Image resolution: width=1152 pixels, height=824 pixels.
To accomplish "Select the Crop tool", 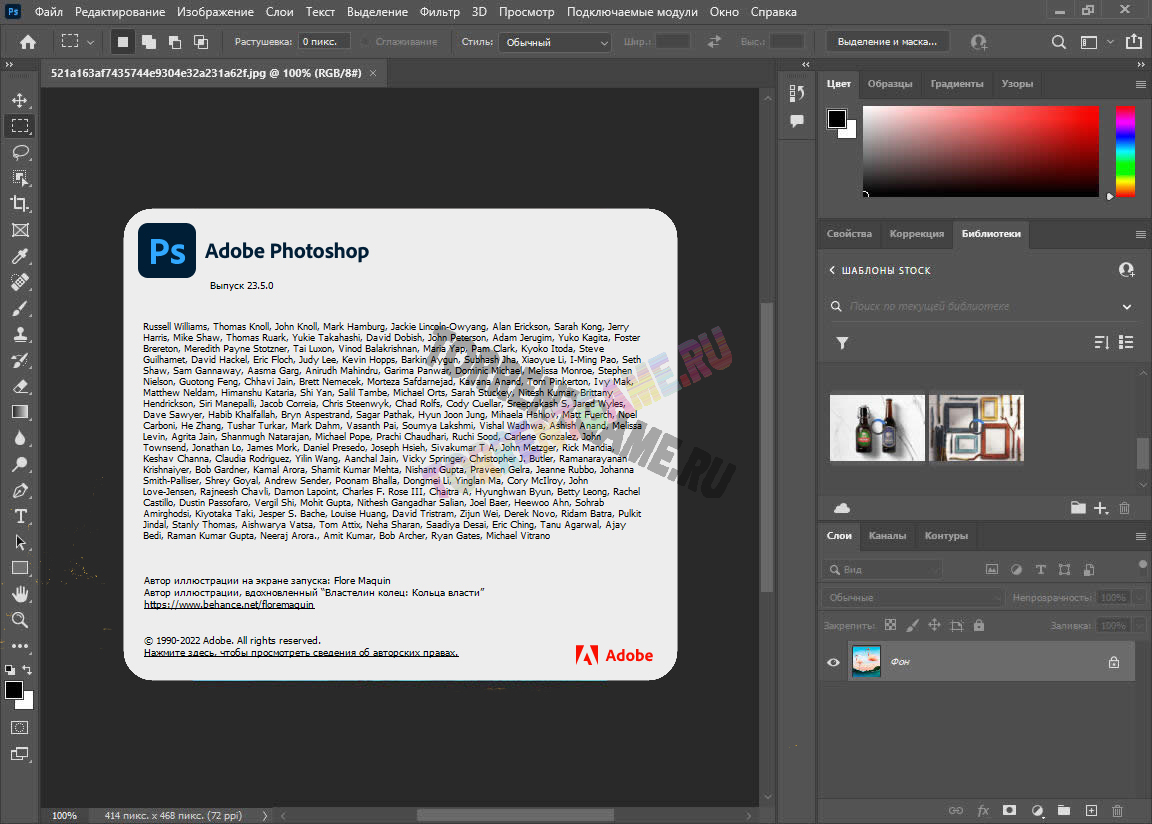I will 20,204.
